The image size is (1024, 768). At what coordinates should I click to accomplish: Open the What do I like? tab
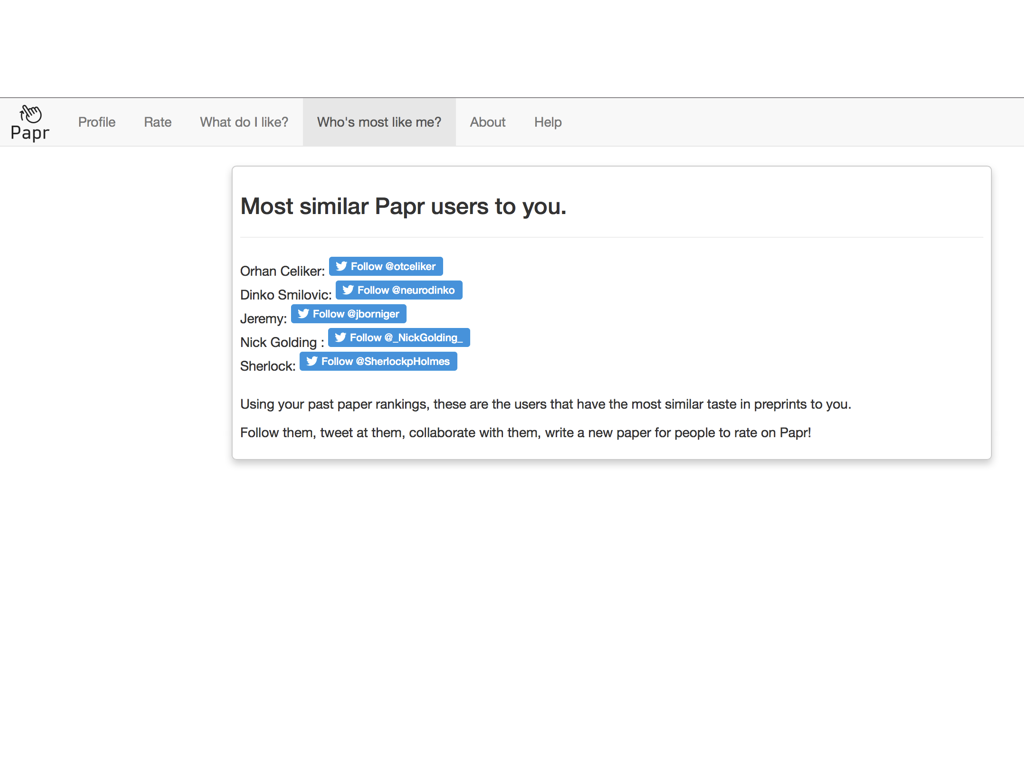click(x=244, y=122)
